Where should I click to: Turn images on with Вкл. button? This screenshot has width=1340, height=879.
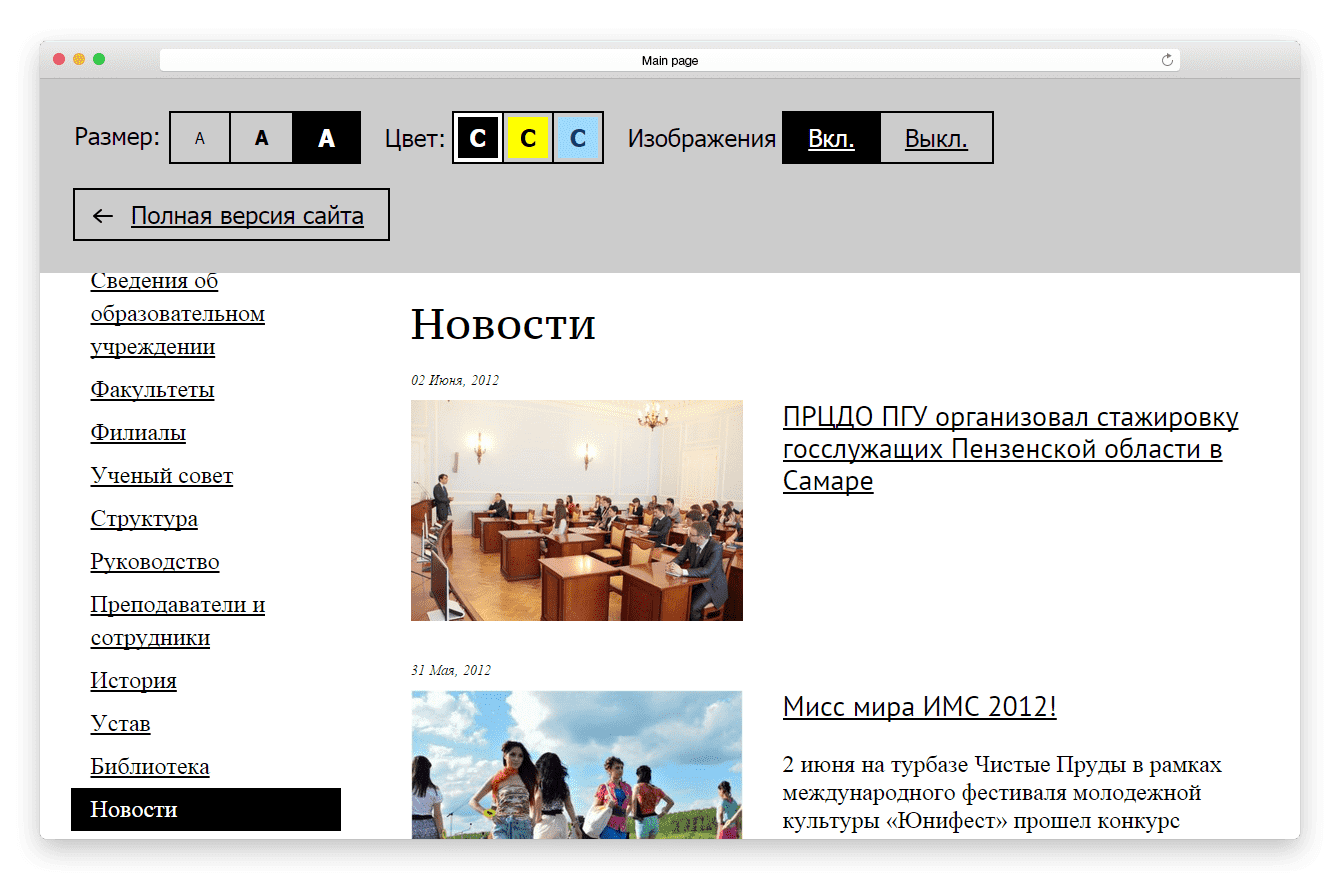pos(831,138)
